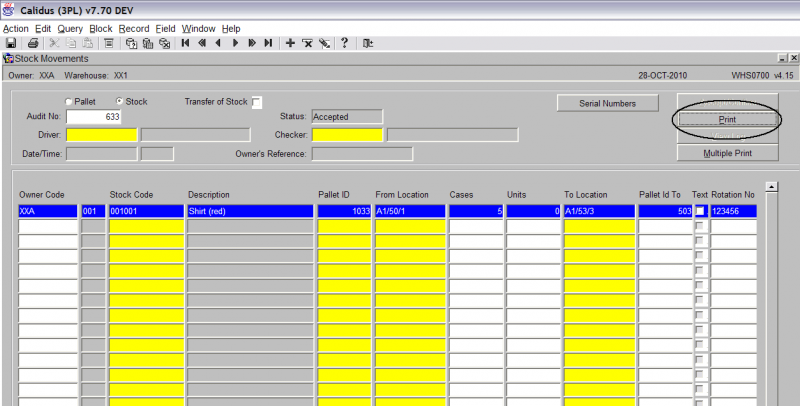Click the Save disk icon in toolbar
This screenshot has width=800, height=406.
[x=11, y=43]
